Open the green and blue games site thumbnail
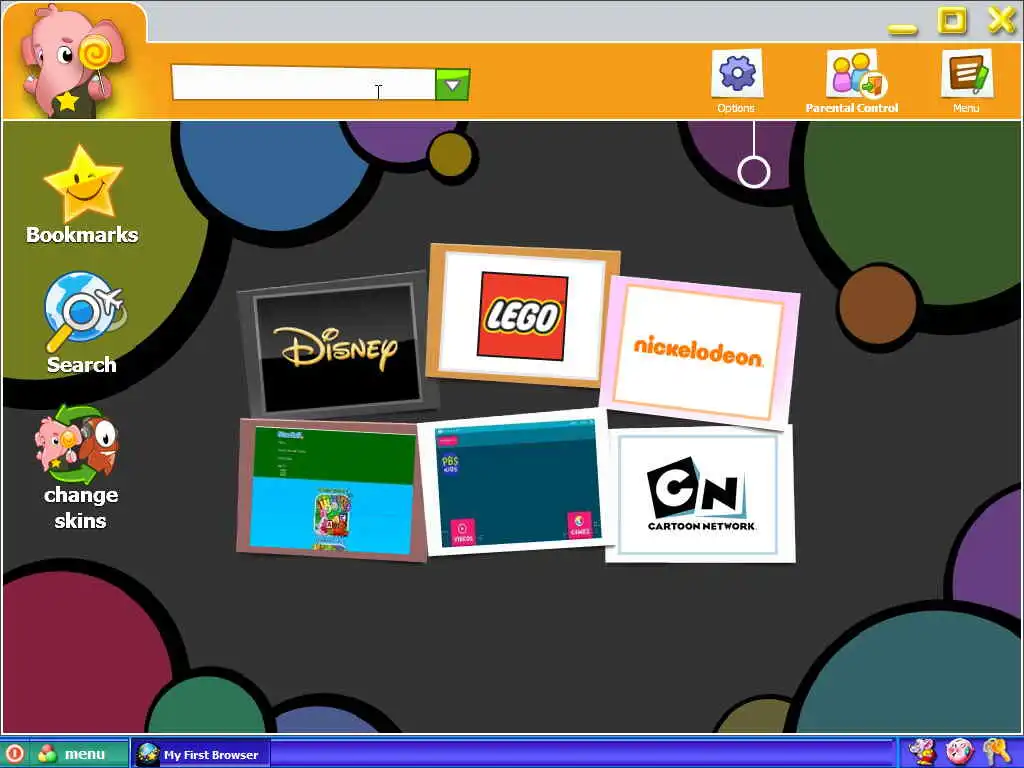The width and height of the screenshot is (1024, 768). click(x=331, y=490)
